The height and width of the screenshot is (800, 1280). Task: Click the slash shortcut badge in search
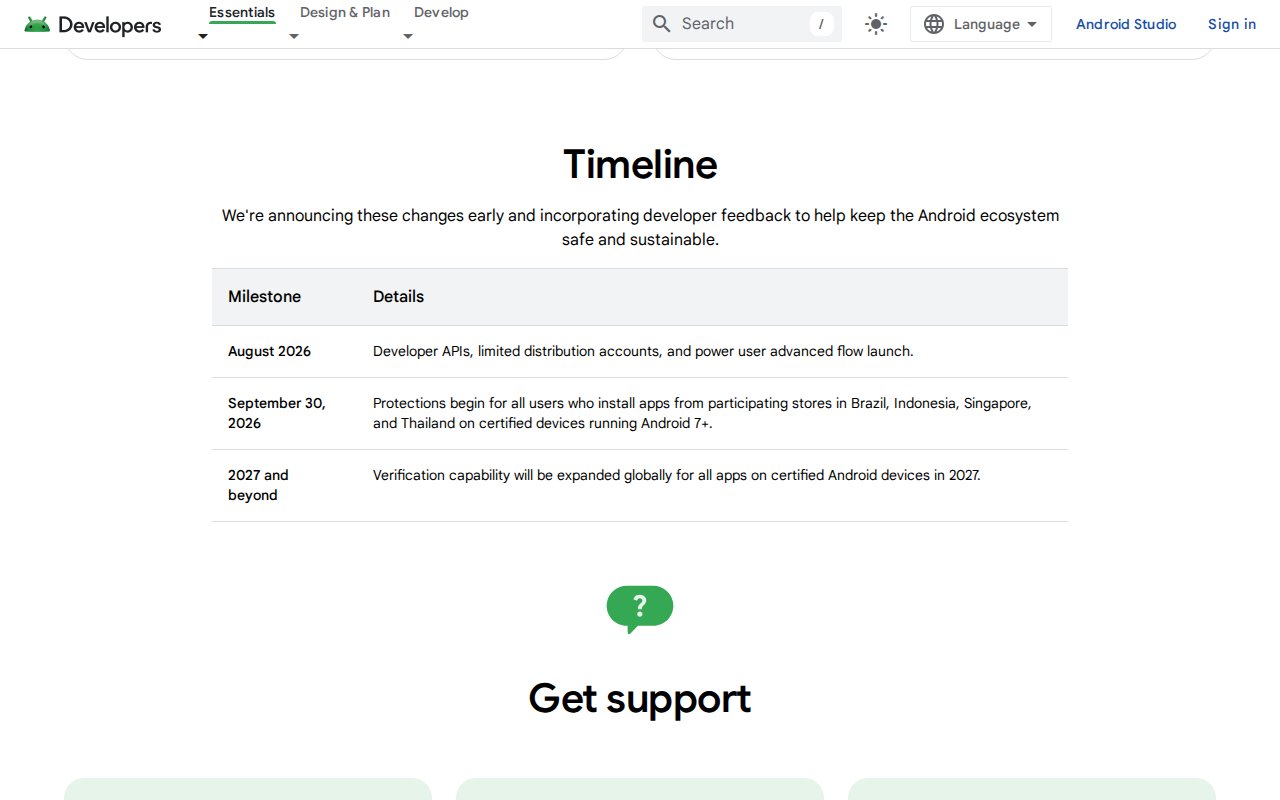tap(821, 24)
